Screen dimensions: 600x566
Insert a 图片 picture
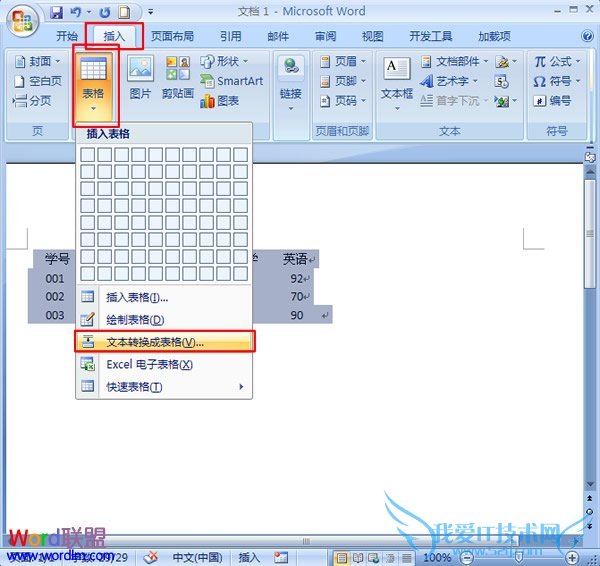[x=140, y=77]
